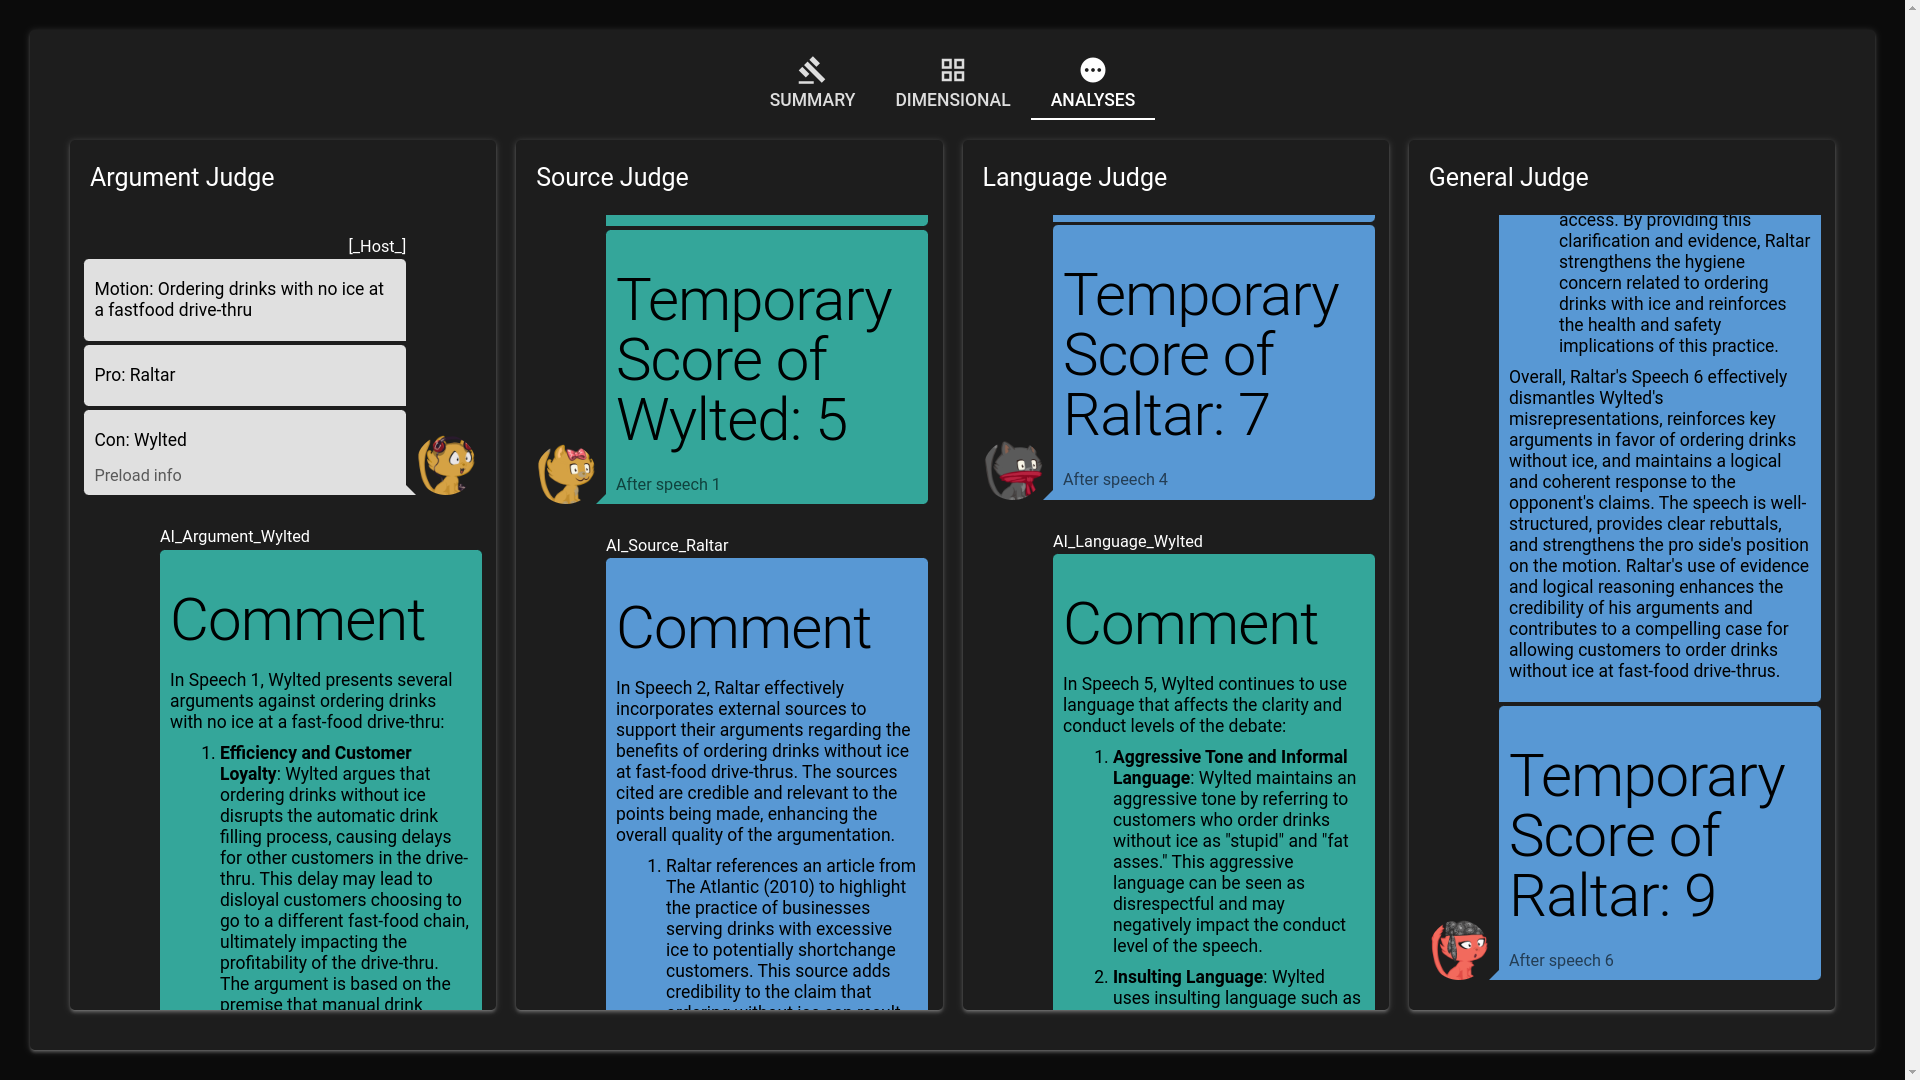Click the Source Judge cat avatar with bow

(x=566, y=473)
